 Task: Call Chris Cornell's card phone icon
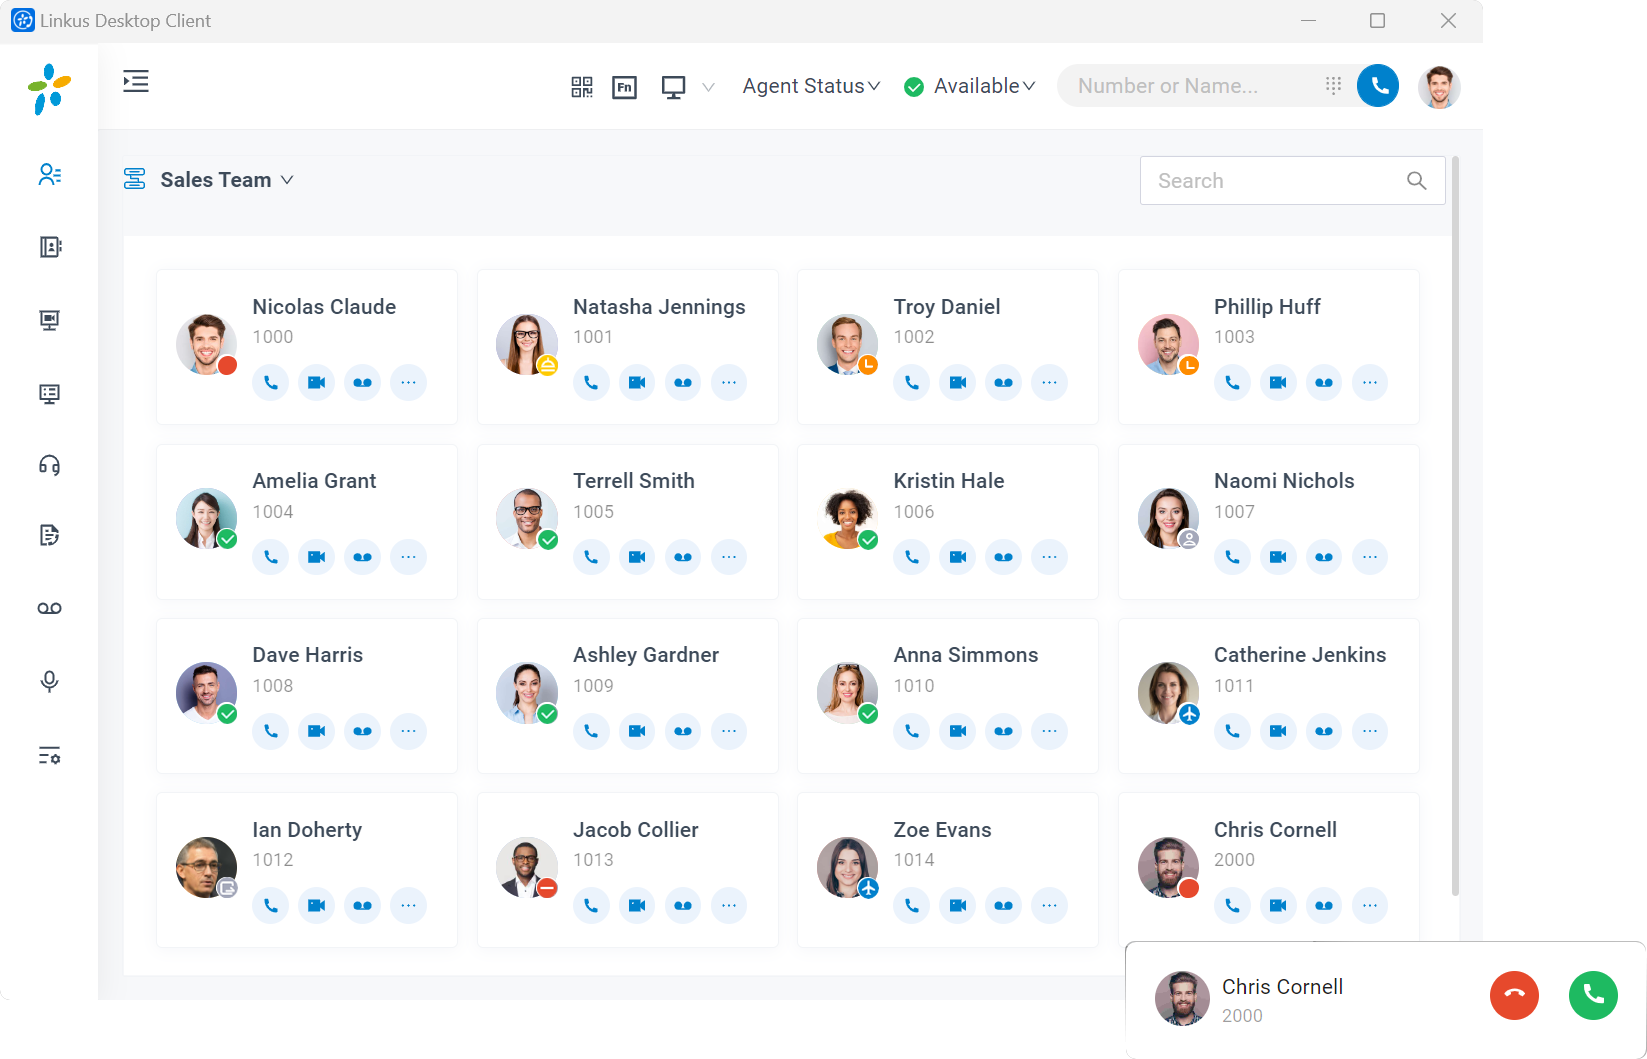[1232, 905]
